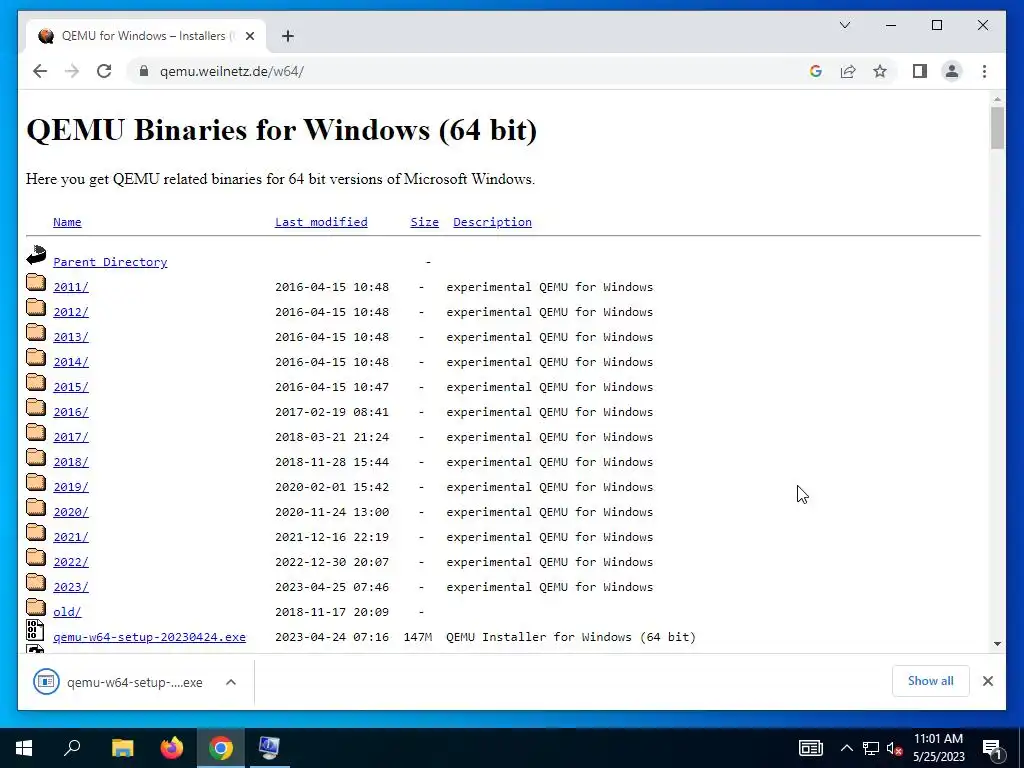
Task: View site security lock info
Action: click(x=144, y=71)
